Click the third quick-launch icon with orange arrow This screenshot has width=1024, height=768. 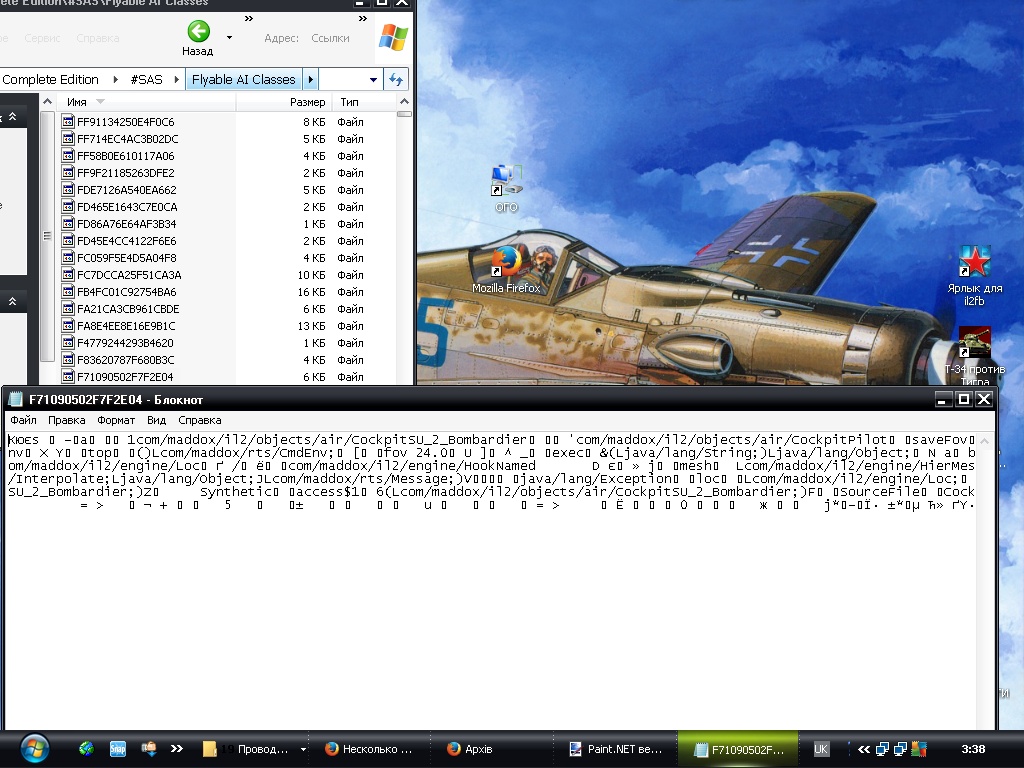[149, 749]
